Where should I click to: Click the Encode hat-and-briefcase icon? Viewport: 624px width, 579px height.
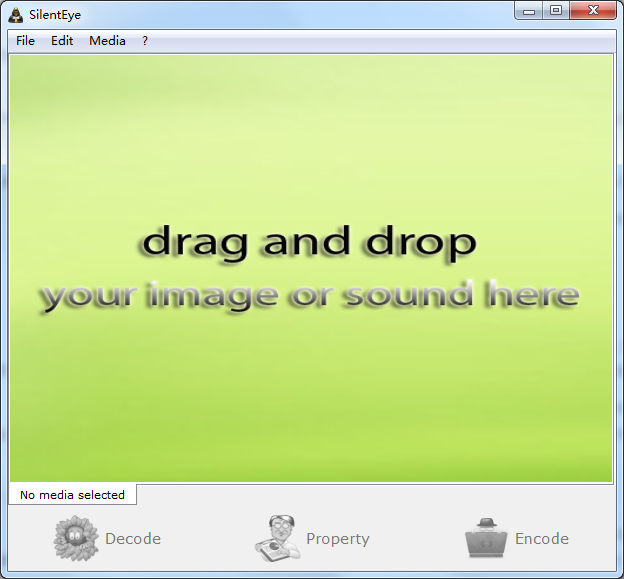(486, 538)
